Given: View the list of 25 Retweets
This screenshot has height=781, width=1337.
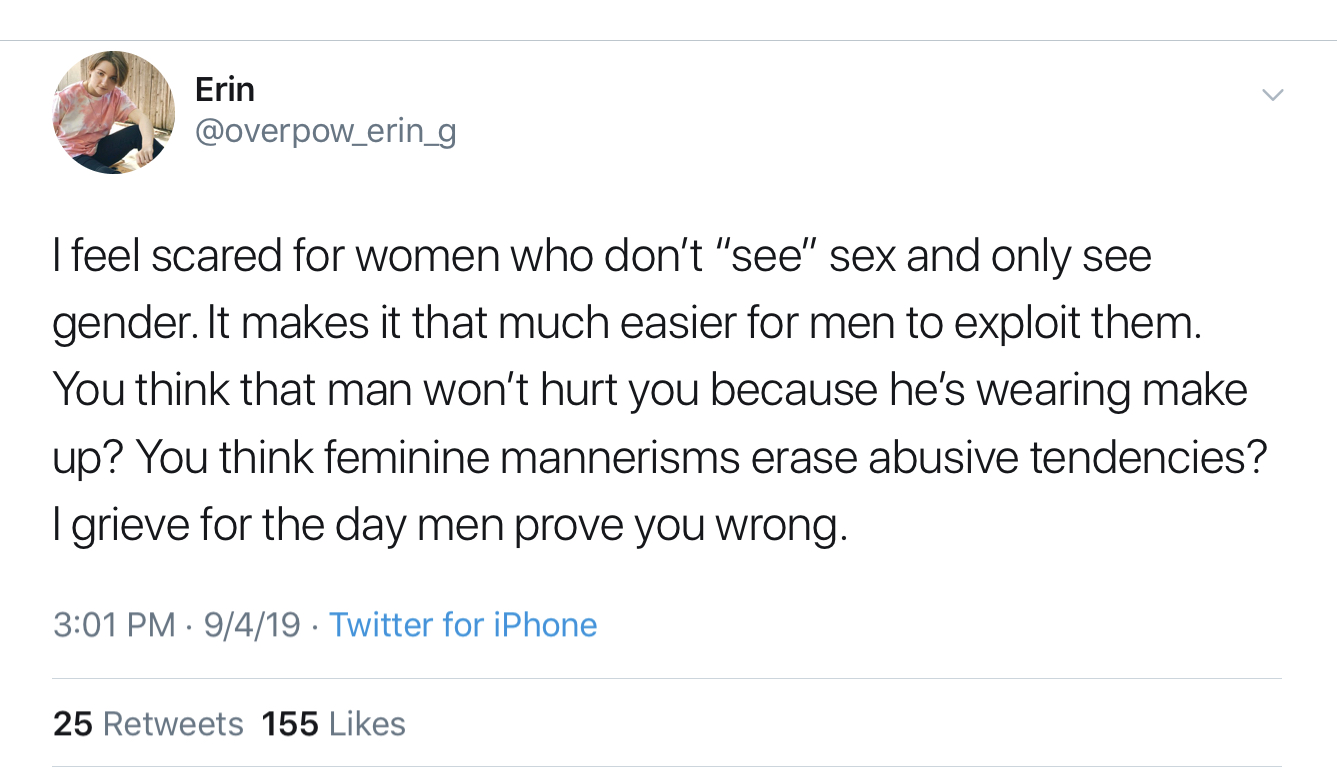Looking at the screenshot, I should [148, 723].
